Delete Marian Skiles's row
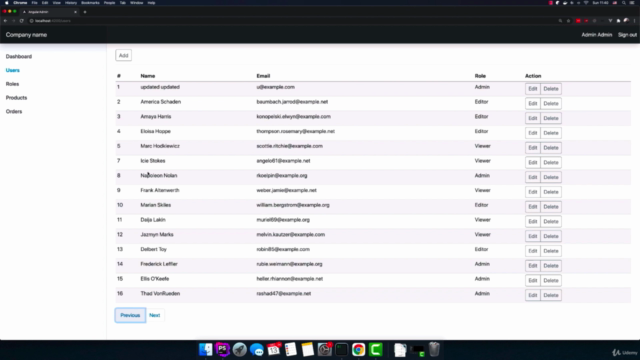Image resolution: width=640 pixels, height=360 pixels. click(x=551, y=207)
